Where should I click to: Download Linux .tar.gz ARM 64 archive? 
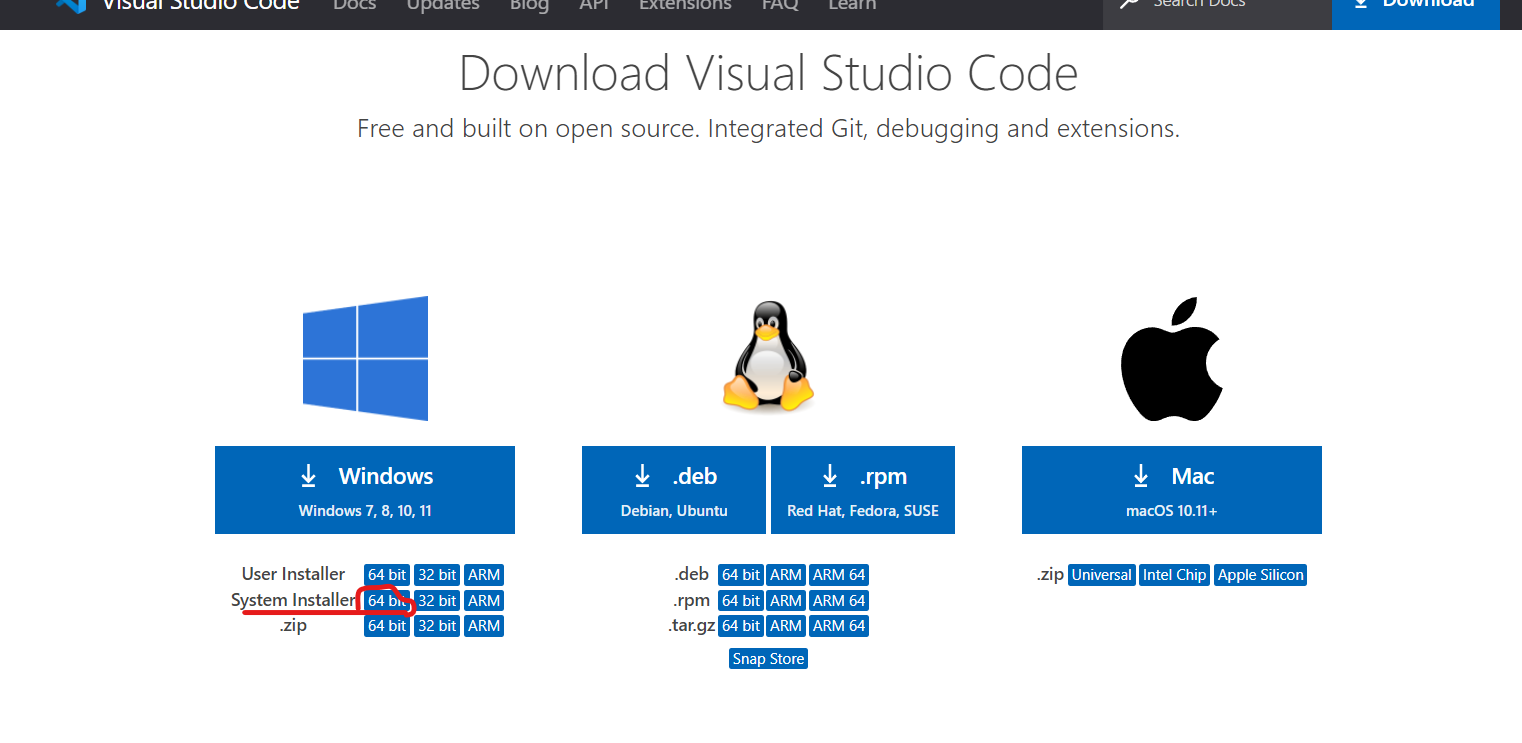click(x=839, y=626)
